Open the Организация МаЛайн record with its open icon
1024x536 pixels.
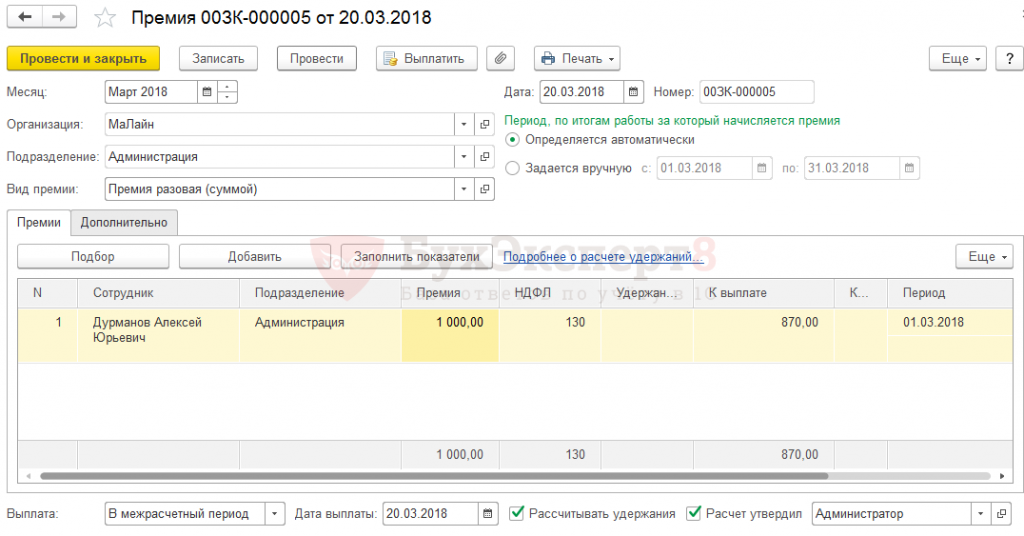click(x=485, y=124)
